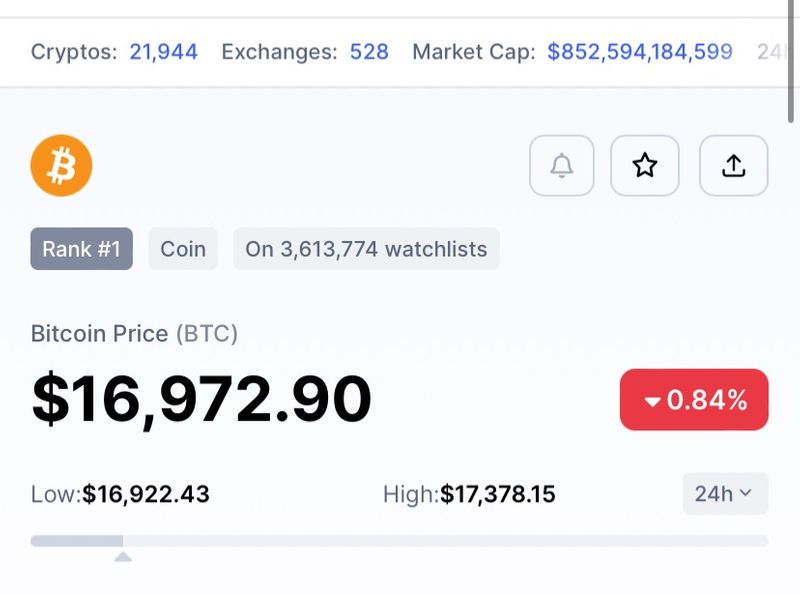This screenshot has height=594, width=800.
Task: Click the share upload icon button
Action: click(x=733, y=166)
